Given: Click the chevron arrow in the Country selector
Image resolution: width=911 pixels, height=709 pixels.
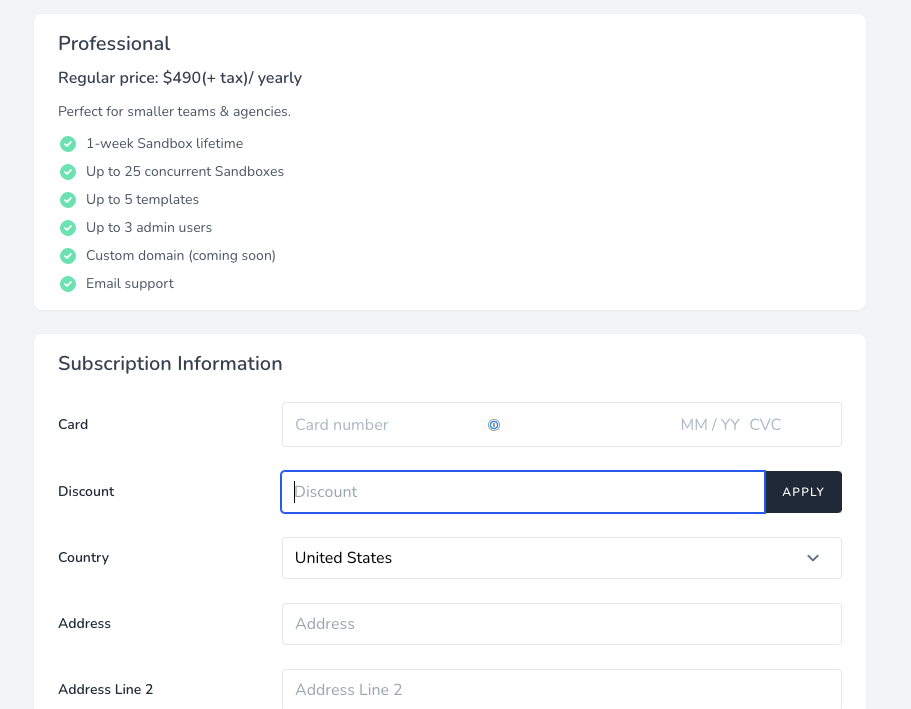Looking at the screenshot, I should tap(813, 558).
